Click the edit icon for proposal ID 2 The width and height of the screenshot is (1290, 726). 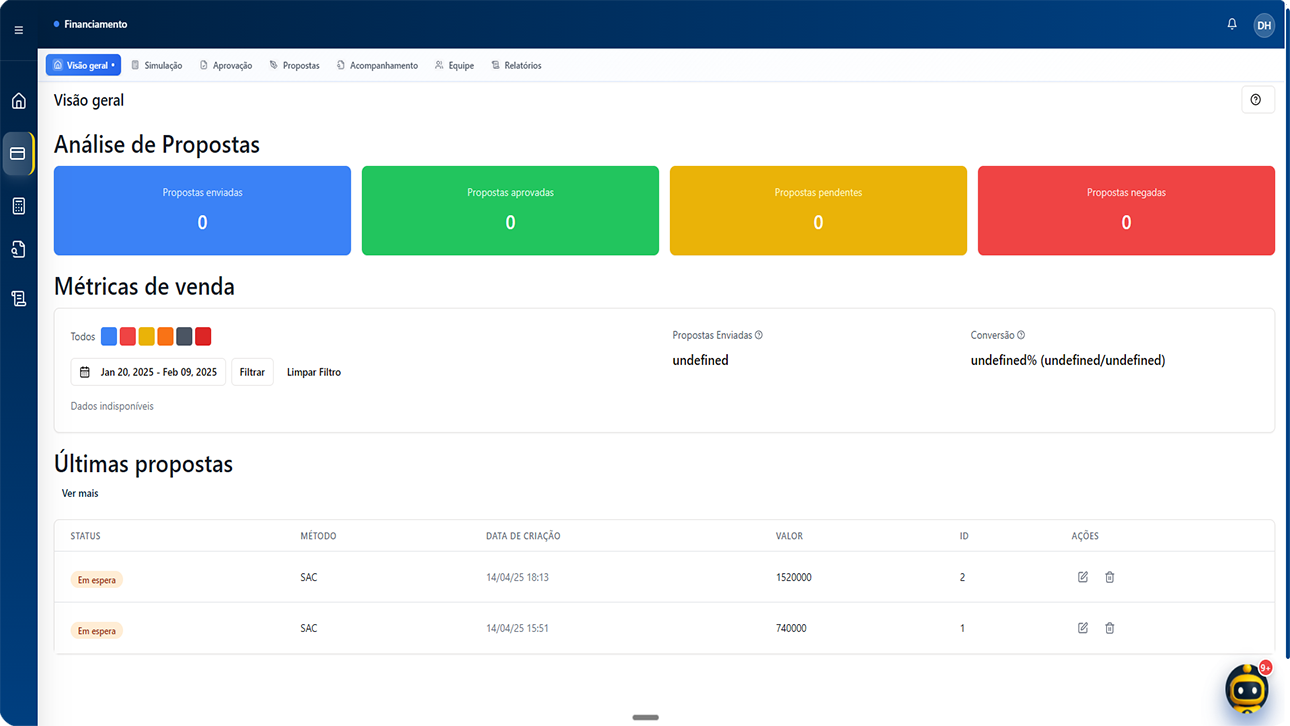(1082, 576)
